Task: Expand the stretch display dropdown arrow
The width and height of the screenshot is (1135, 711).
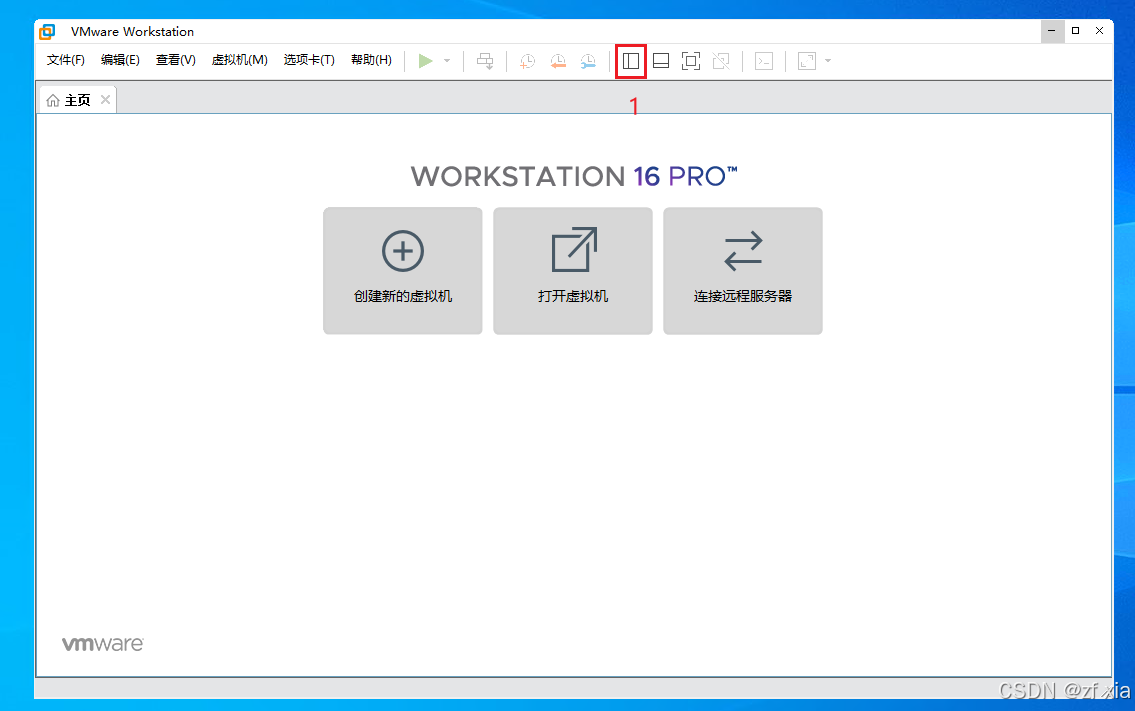Action: [x=828, y=61]
